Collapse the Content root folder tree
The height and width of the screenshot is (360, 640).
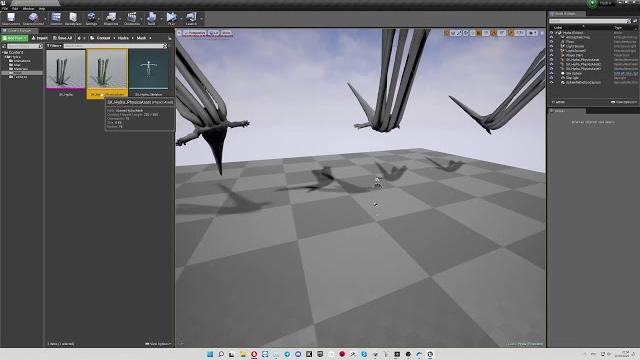click(2, 53)
